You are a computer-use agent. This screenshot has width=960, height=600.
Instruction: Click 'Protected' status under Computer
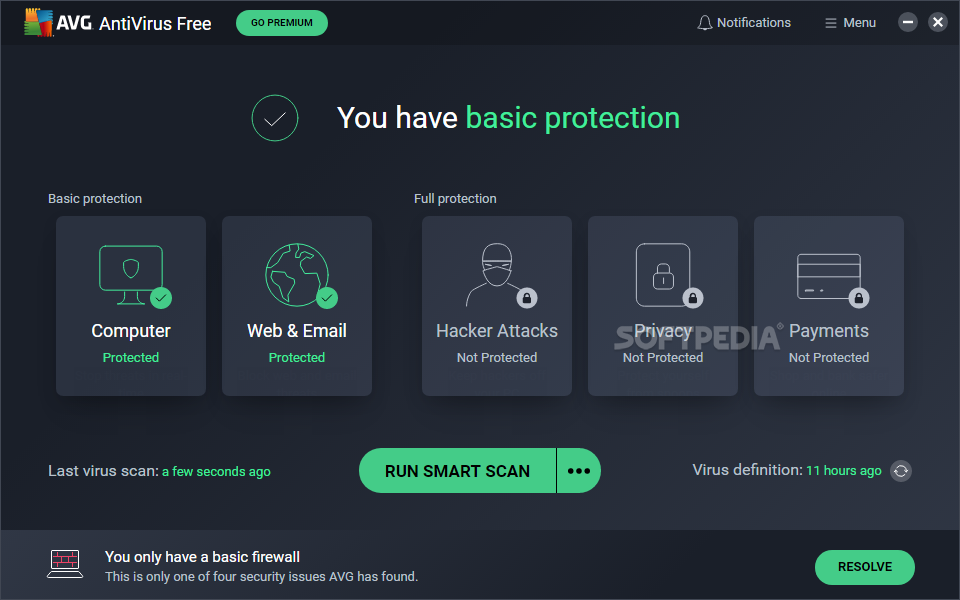tap(131, 358)
